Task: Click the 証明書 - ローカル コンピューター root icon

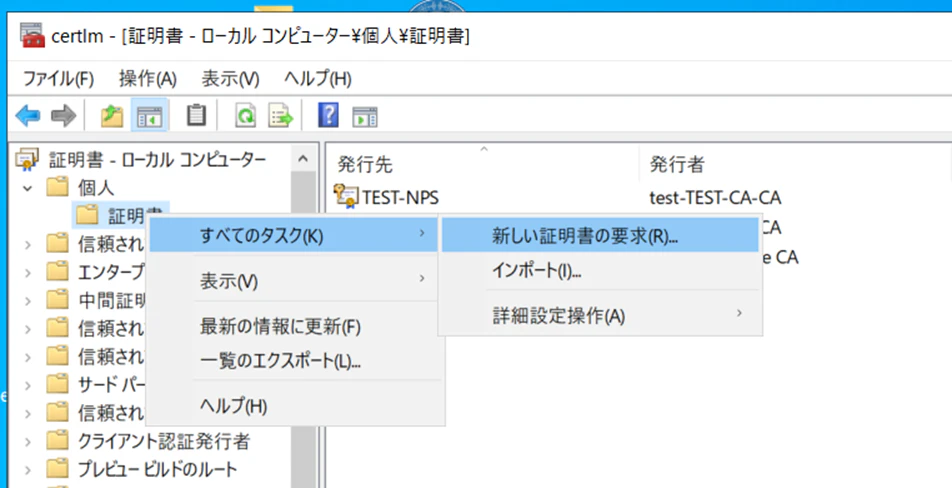Action: (27, 160)
